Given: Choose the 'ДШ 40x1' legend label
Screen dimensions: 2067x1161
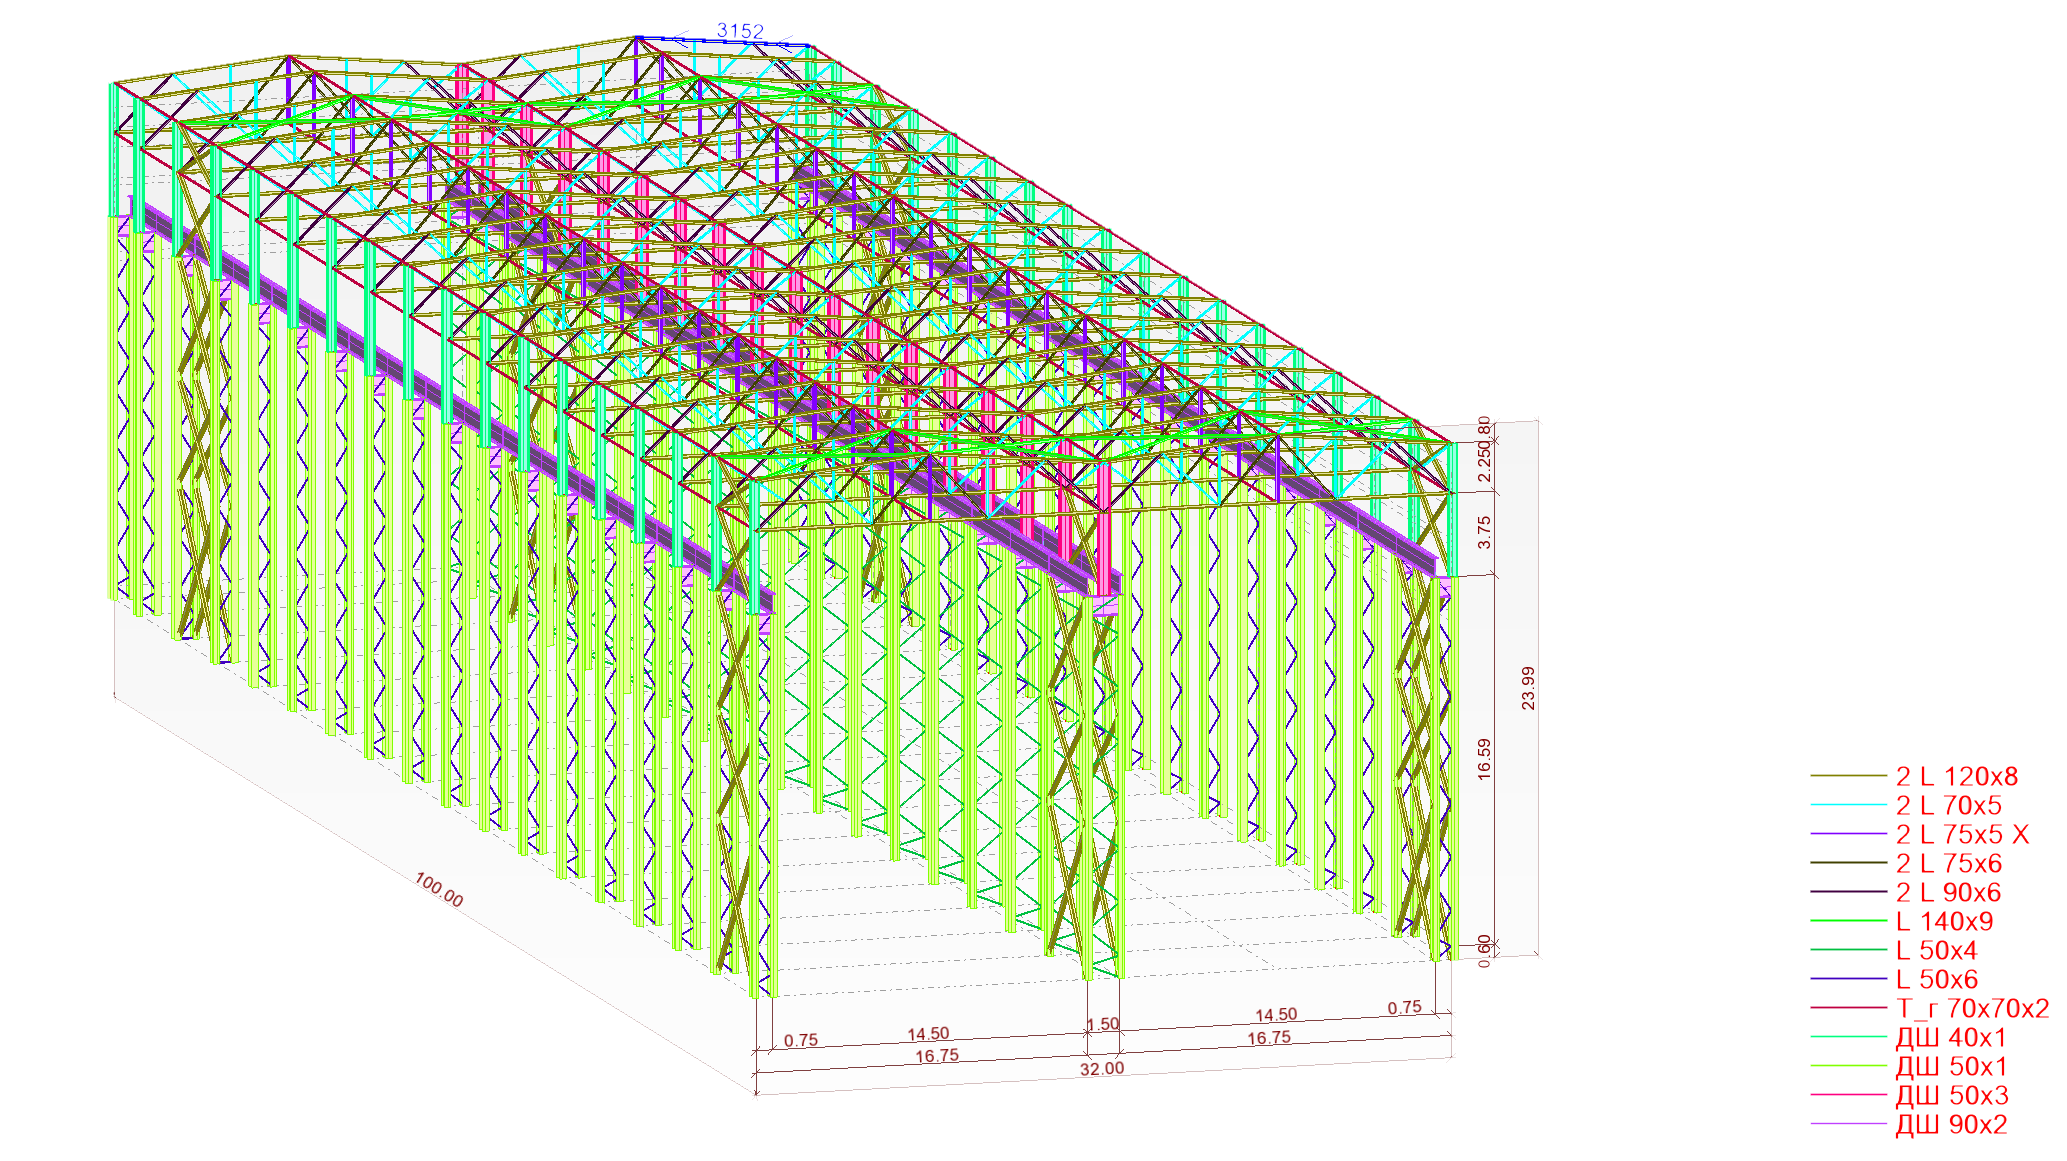Looking at the screenshot, I should 1950,1037.
